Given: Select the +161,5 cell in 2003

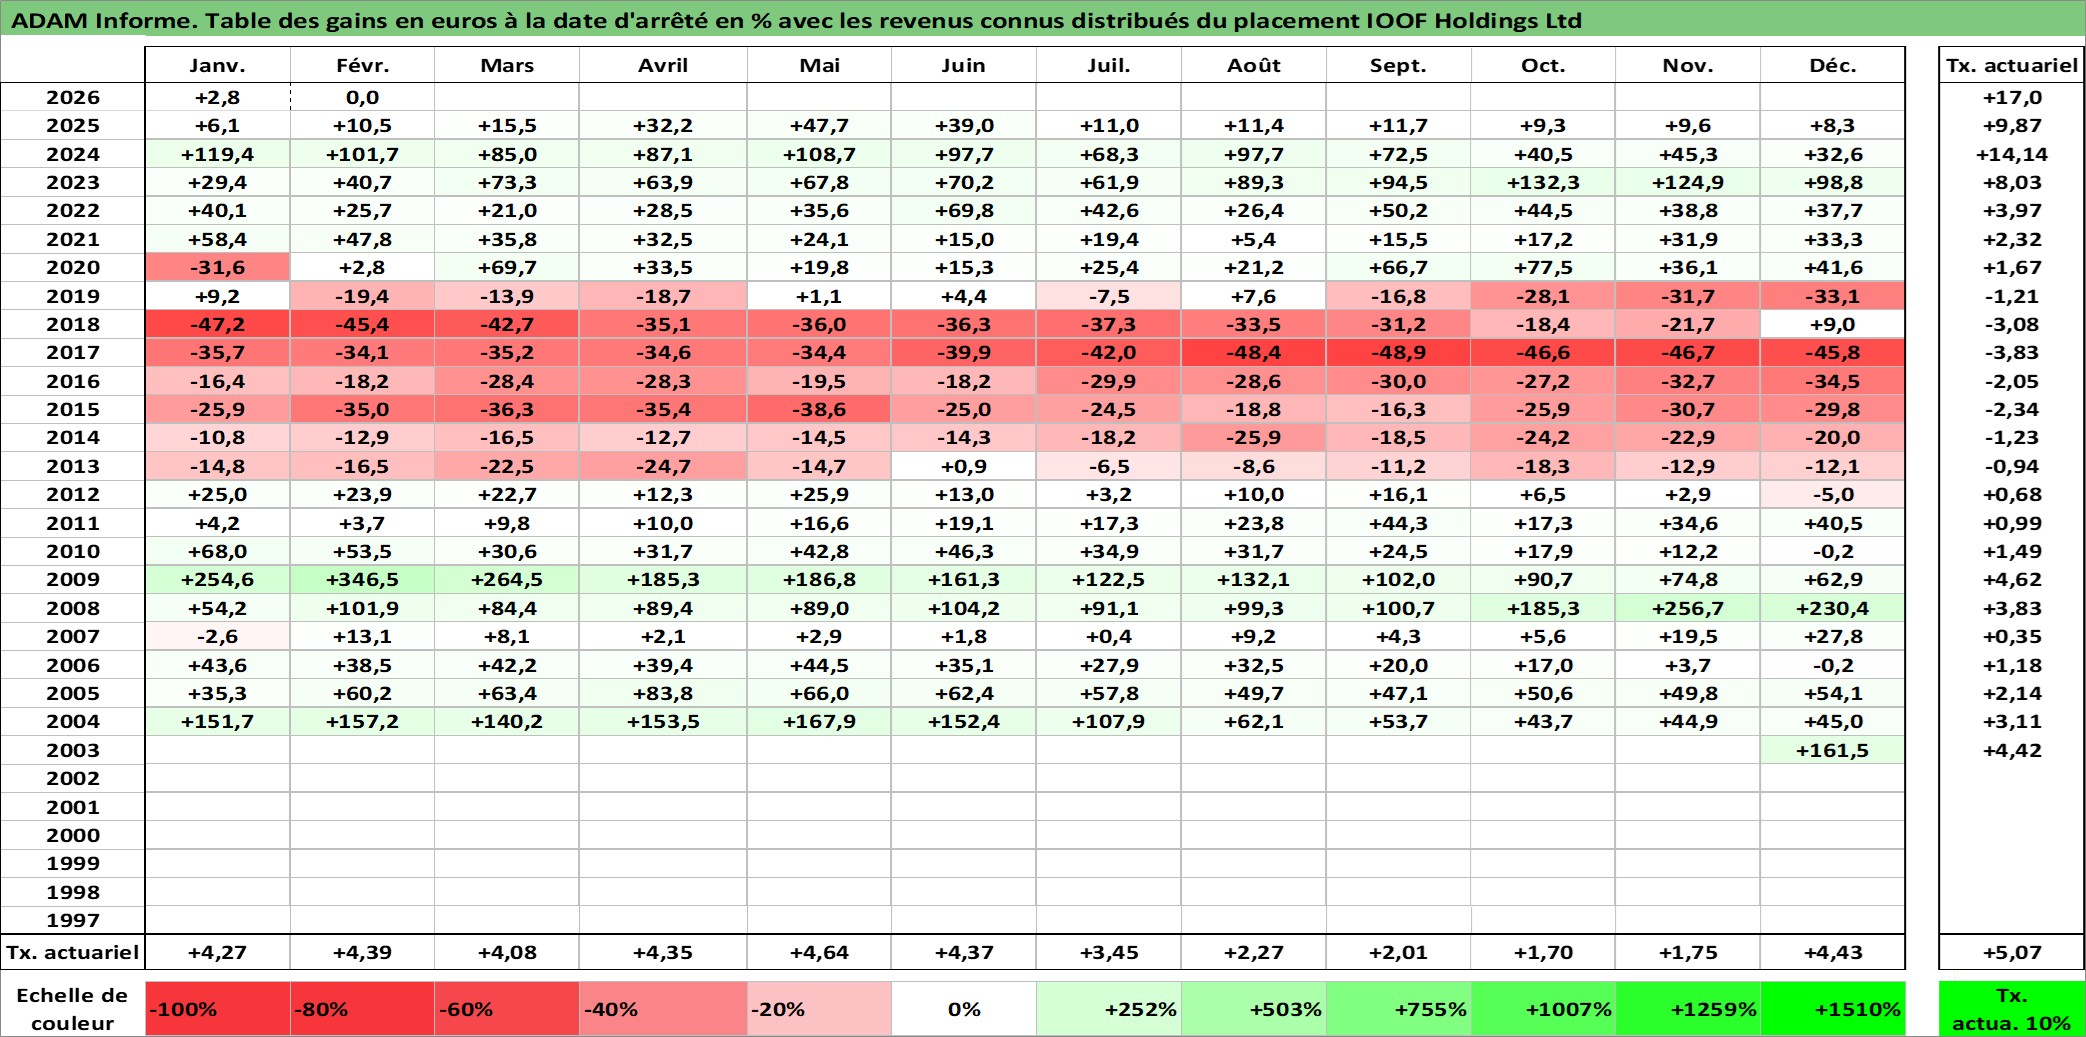Looking at the screenshot, I should point(1833,750).
